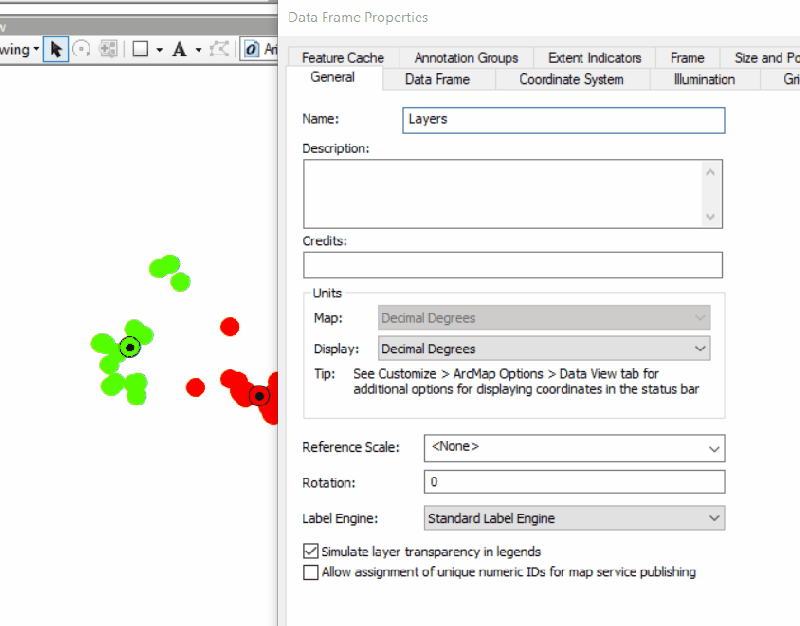Switch to the Coordinate System tab
The height and width of the screenshot is (626, 800).
[572, 79]
